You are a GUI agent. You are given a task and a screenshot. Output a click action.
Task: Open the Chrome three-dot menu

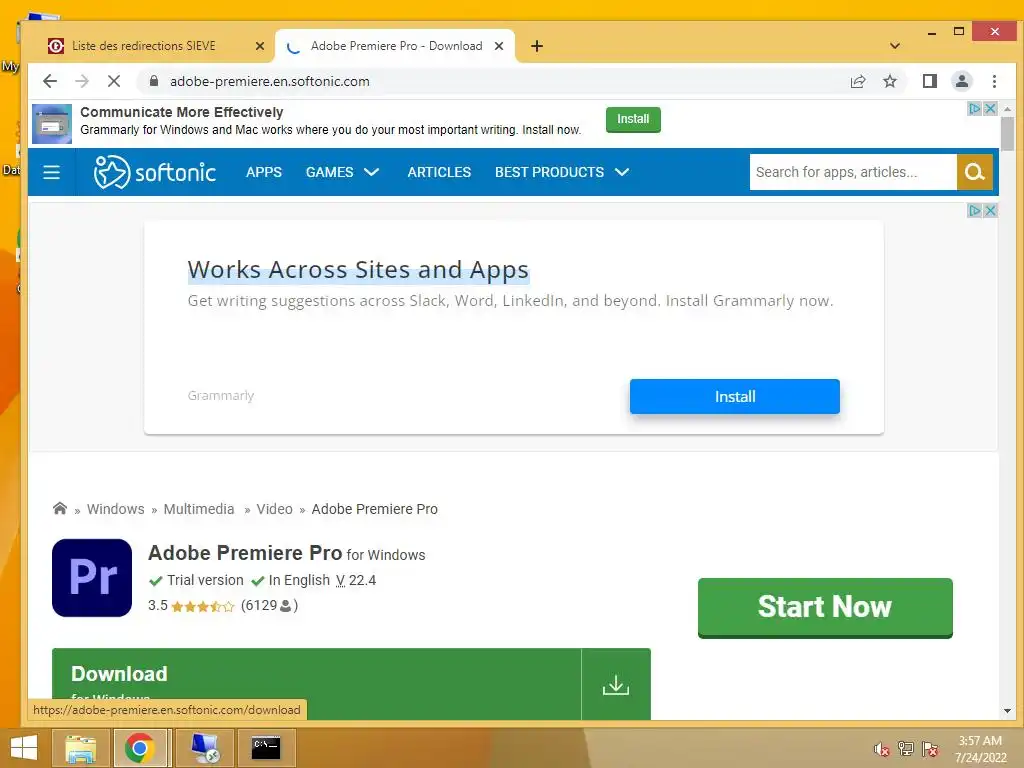[994, 81]
